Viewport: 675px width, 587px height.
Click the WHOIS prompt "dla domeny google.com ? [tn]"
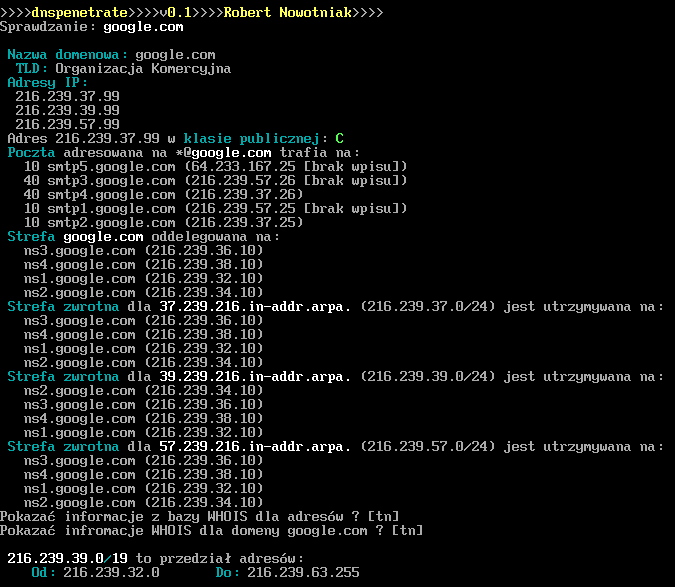tap(312, 530)
